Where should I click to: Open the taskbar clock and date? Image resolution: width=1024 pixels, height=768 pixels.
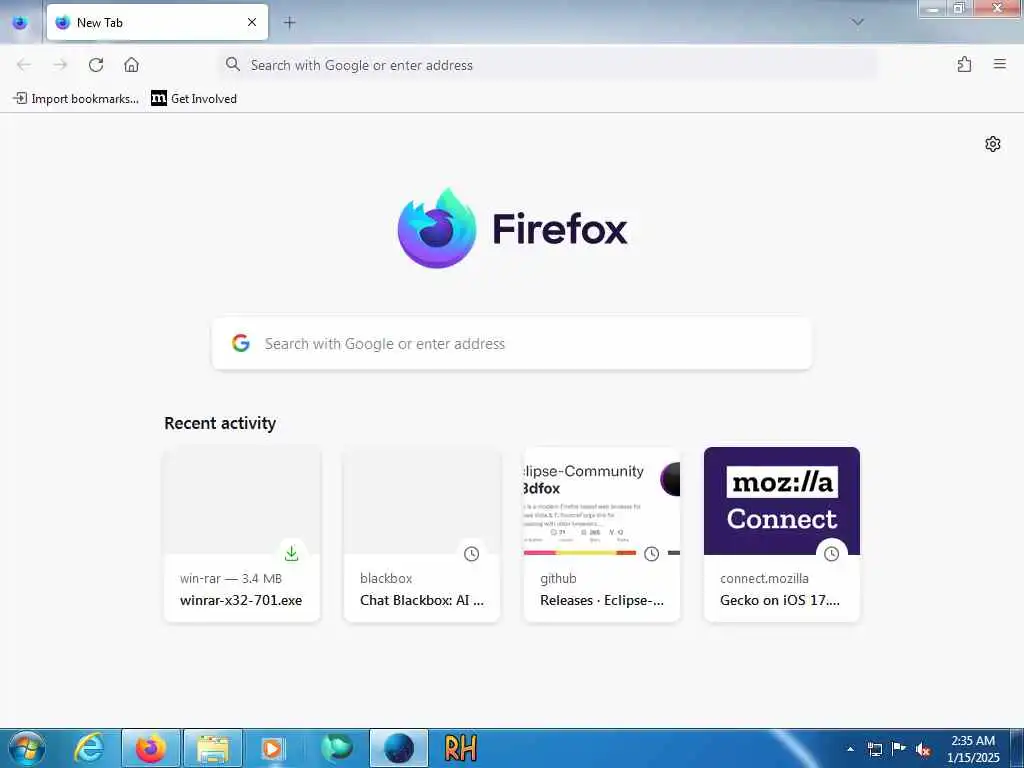pyautogui.click(x=972, y=749)
